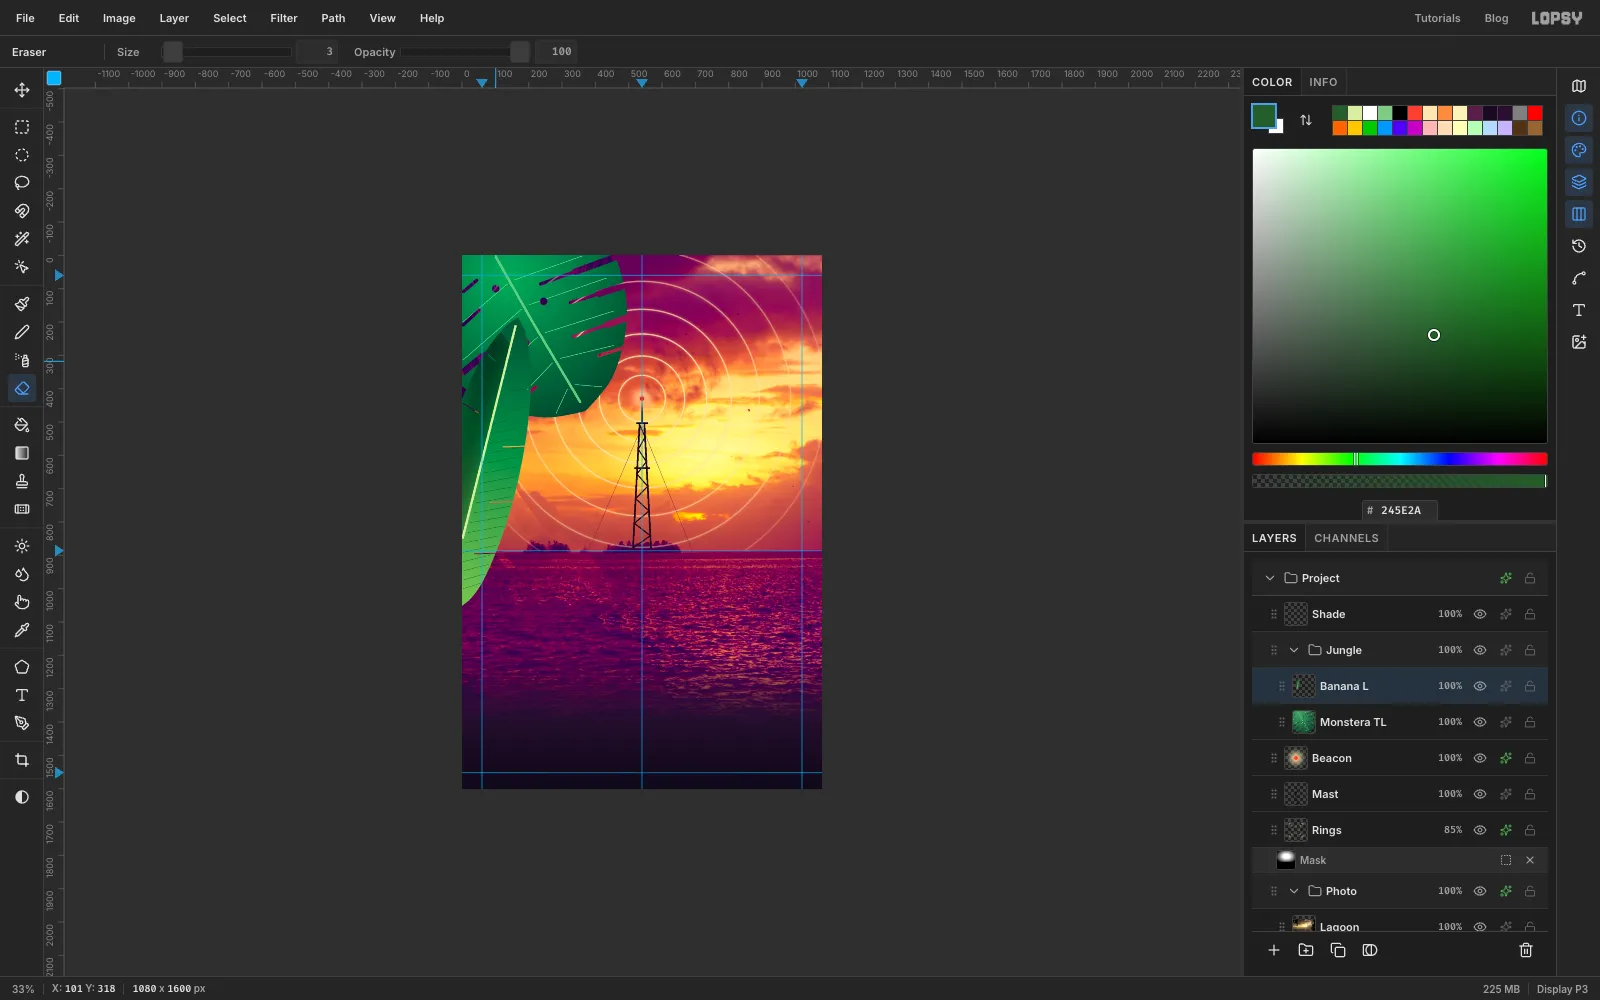Choose the Crop tool
Viewport: 1600px width, 1000px height.
[22, 760]
